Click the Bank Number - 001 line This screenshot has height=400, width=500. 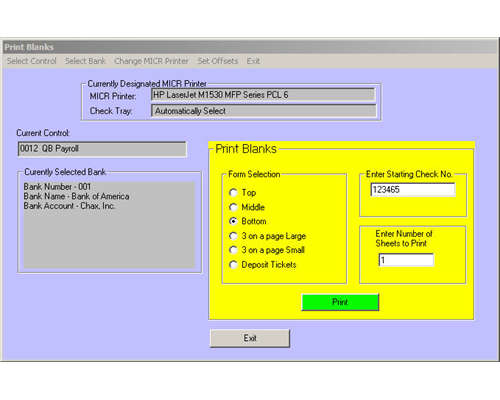coord(57,187)
